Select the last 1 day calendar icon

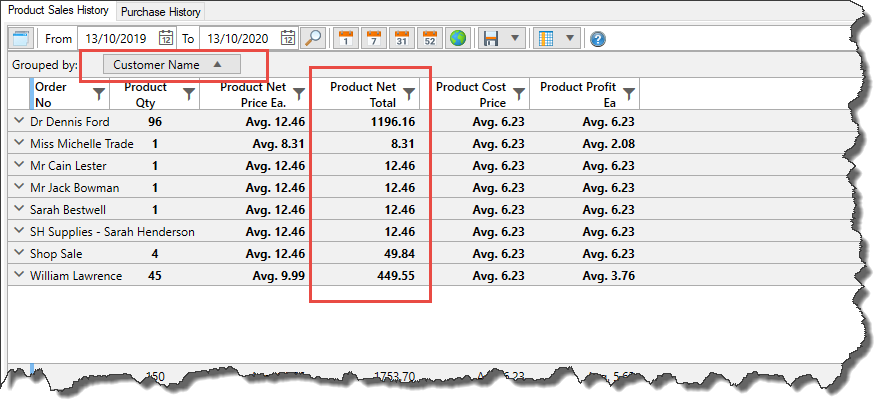[x=346, y=39]
